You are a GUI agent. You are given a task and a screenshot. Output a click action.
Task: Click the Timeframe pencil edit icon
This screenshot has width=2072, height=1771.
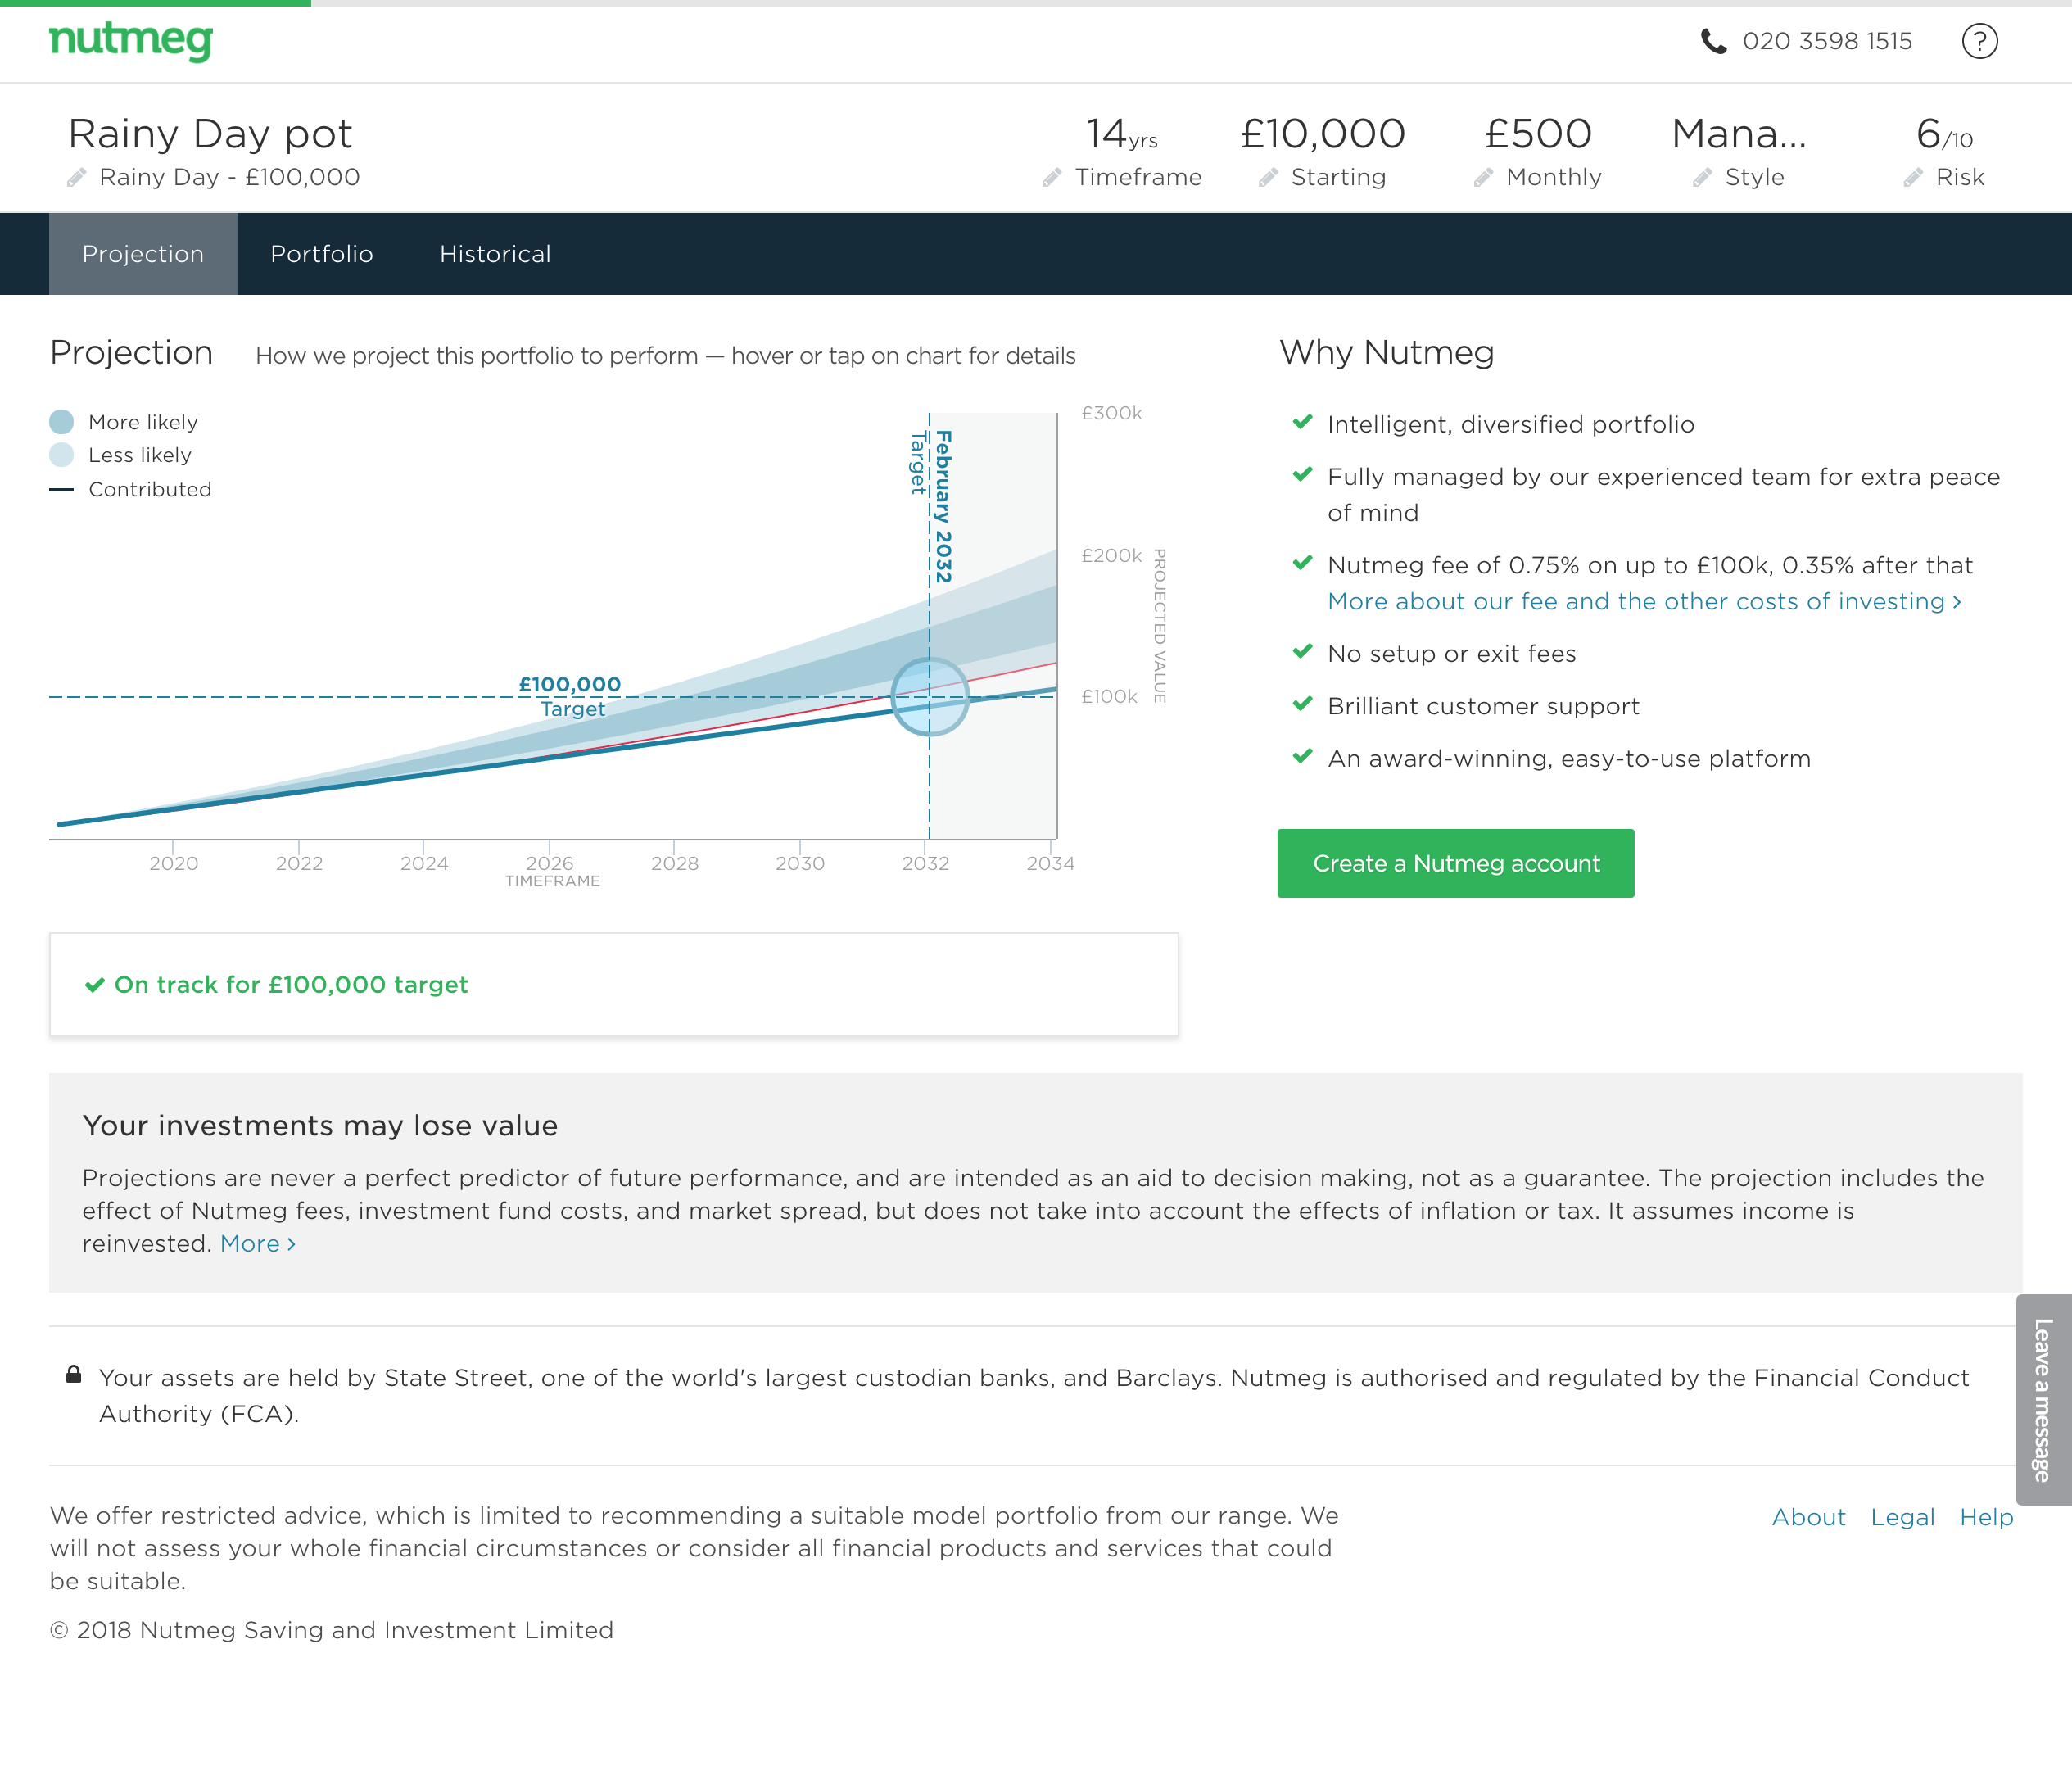pos(1051,177)
